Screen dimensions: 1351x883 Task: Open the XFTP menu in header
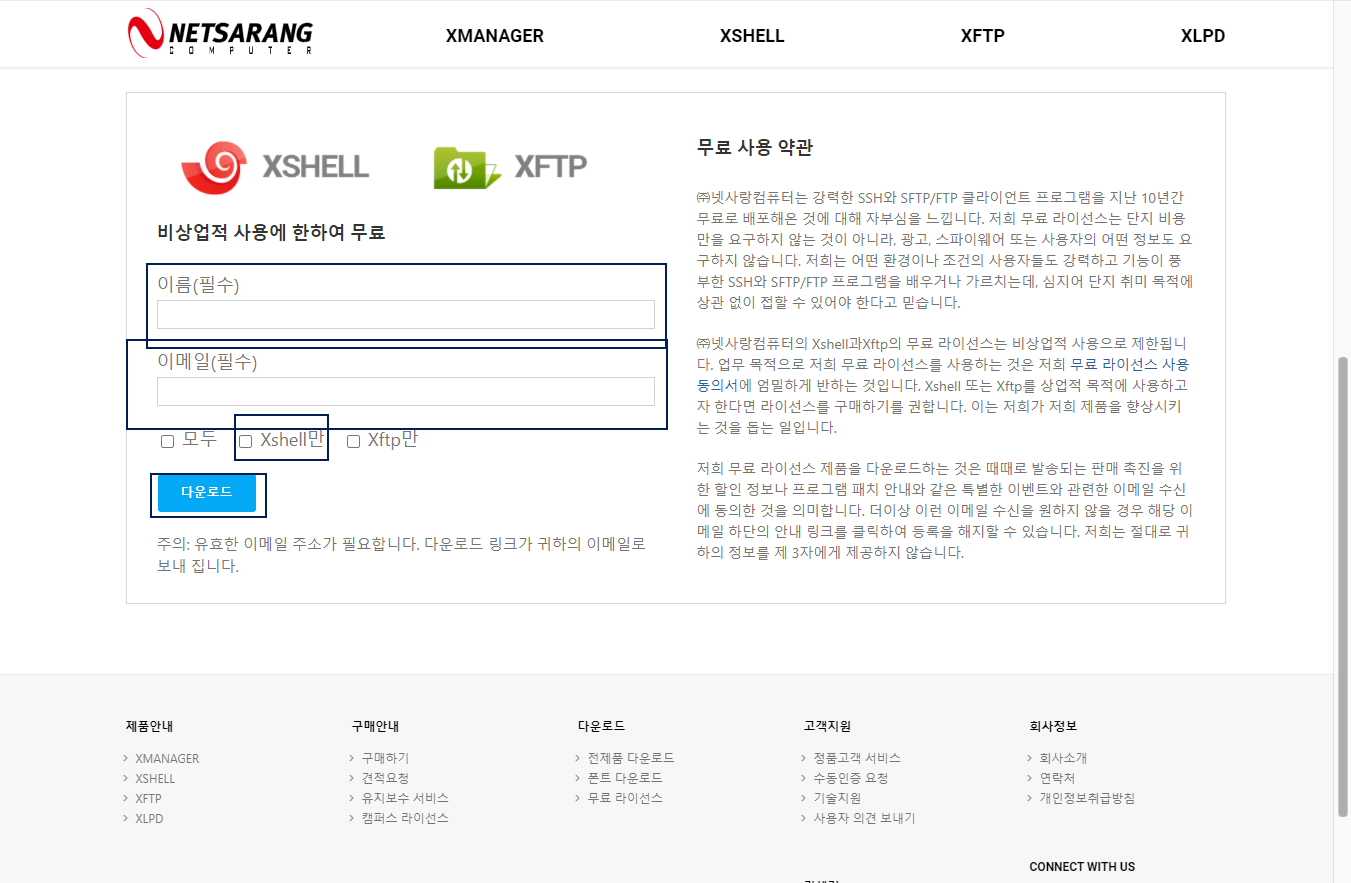pos(982,36)
